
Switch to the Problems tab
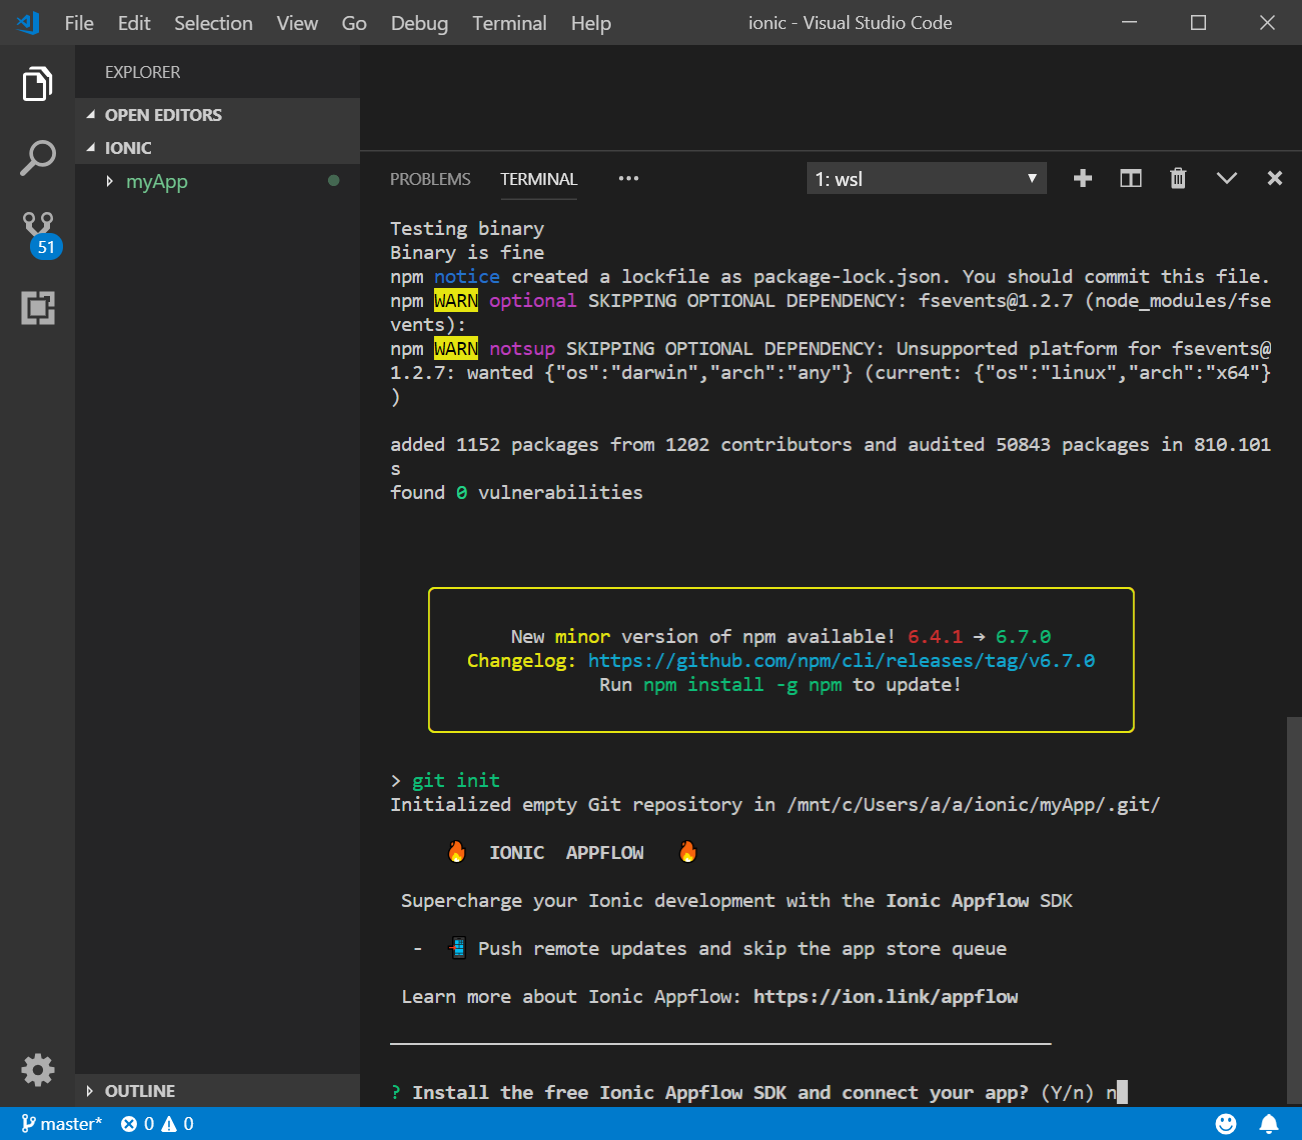click(430, 179)
